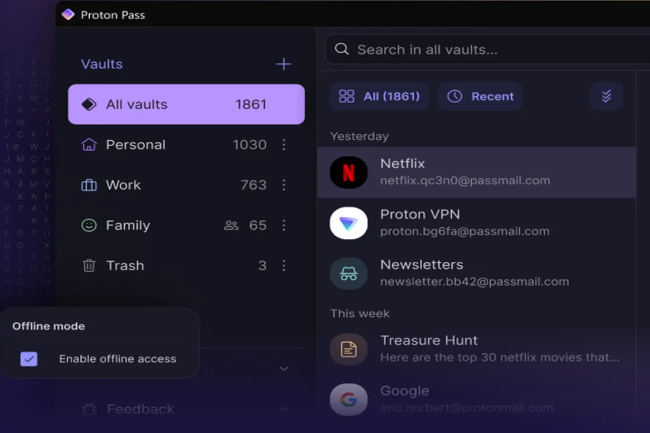Focus the Search in all vaults field
Viewport: 650px width, 433px height.
tap(487, 50)
